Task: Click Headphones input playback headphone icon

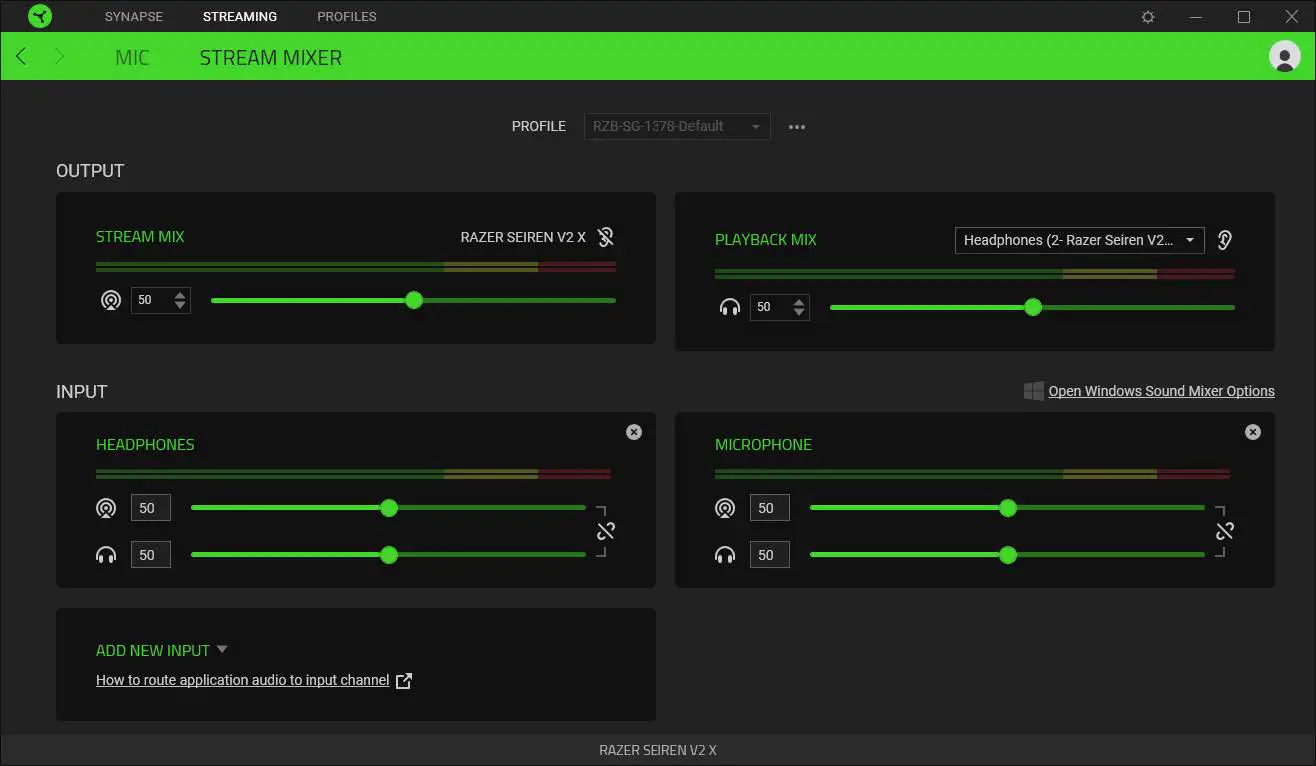Action: [x=106, y=554]
